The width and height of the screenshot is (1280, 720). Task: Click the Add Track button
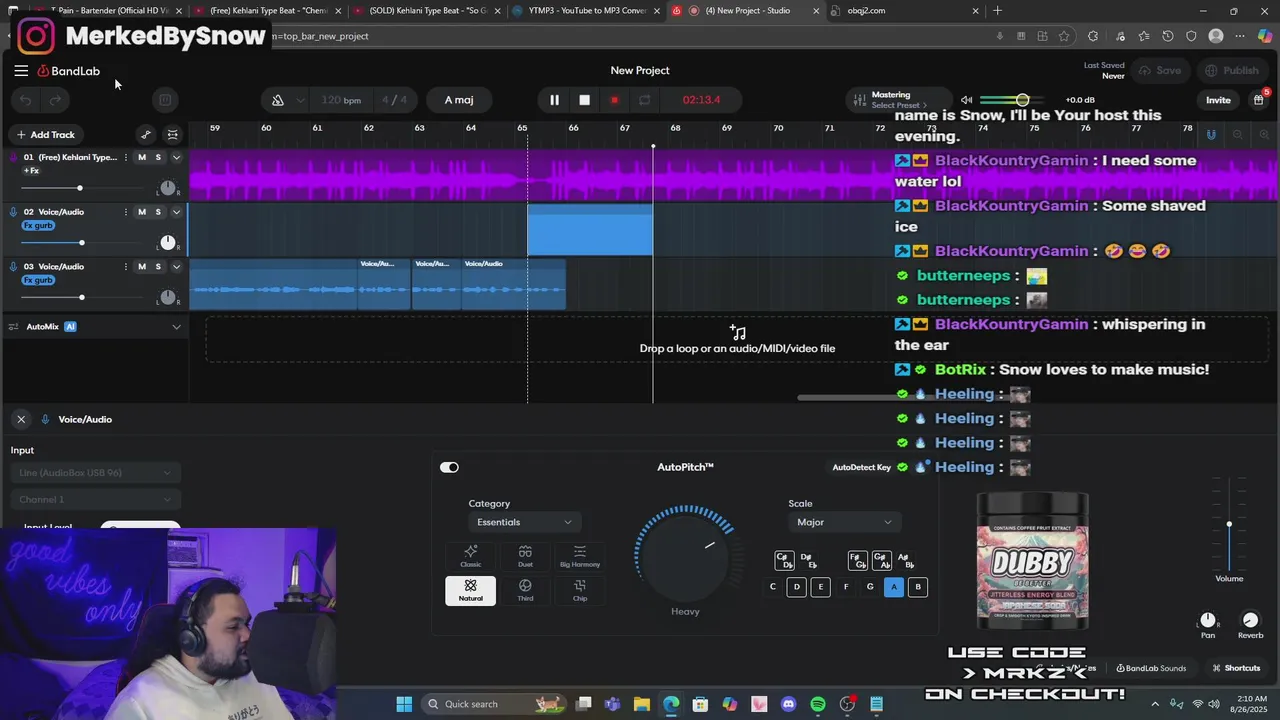tap(45, 135)
